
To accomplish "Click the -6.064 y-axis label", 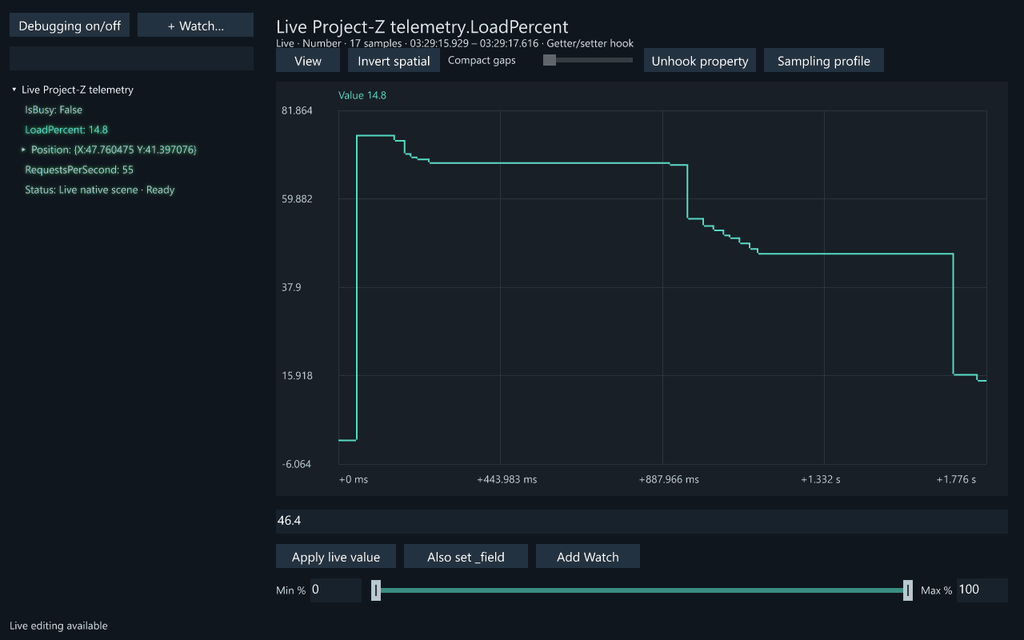I will click(296, 464).
